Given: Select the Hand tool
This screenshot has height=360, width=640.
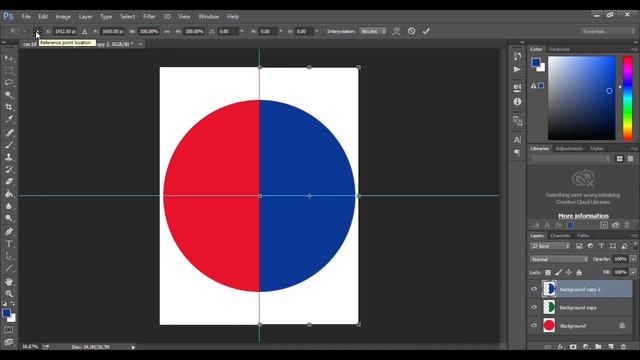Looking at the screenshot, I should coord(9,282).
